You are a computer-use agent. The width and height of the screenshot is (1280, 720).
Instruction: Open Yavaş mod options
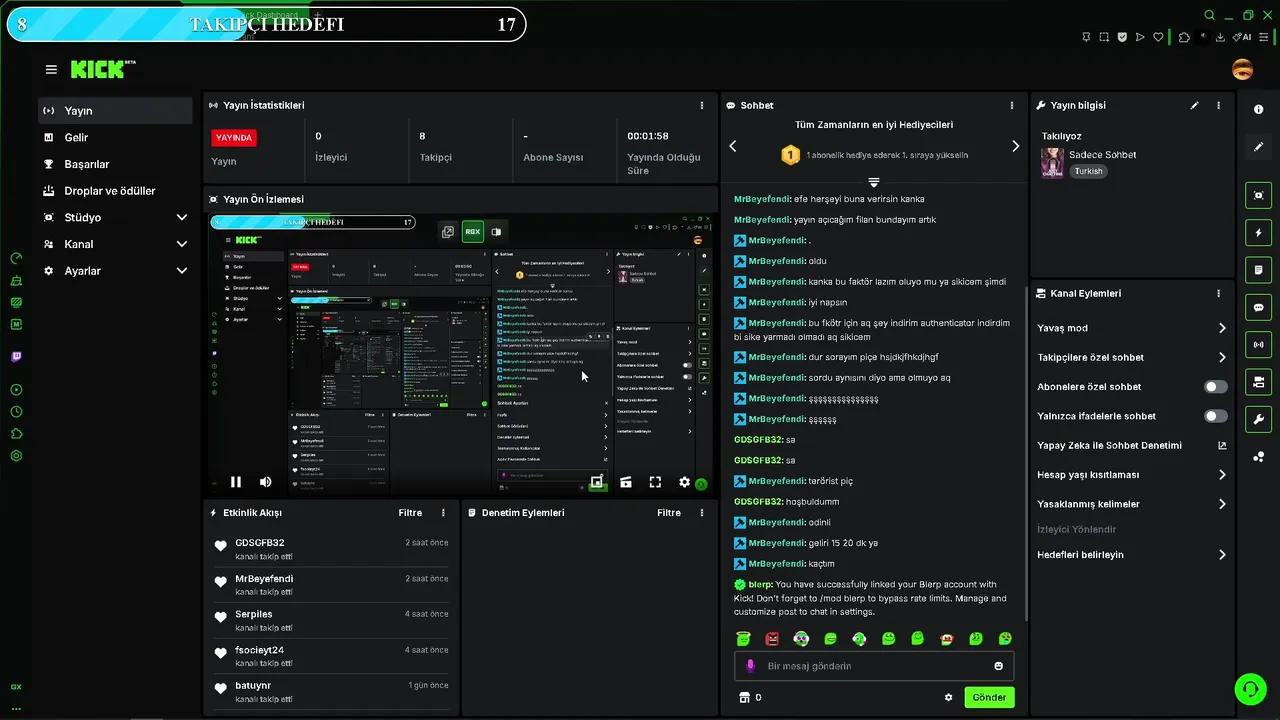point(1132,328)
